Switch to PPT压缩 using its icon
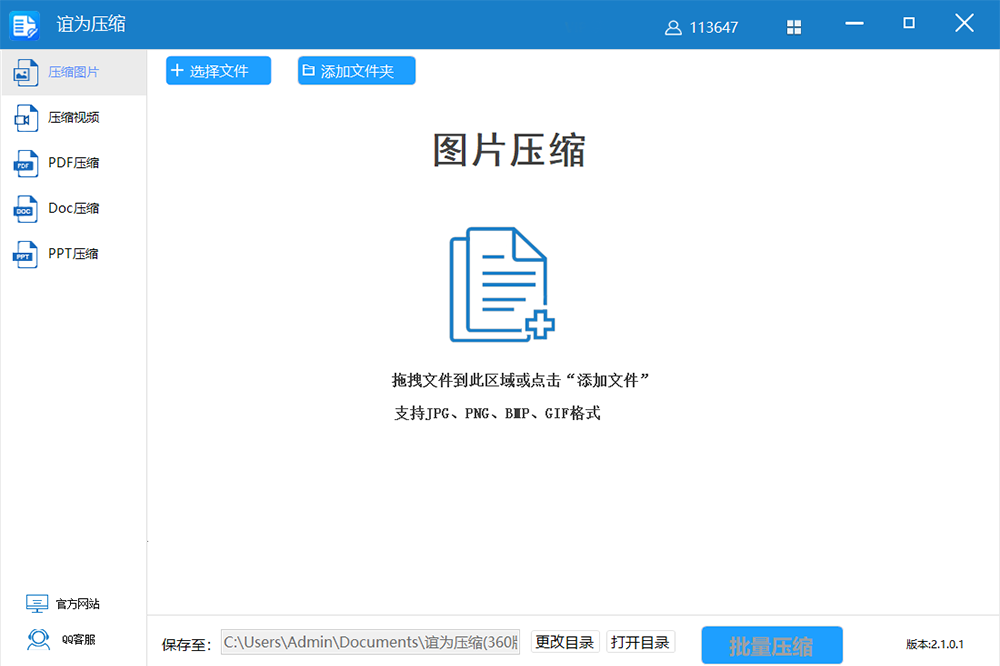 (25, 254)
